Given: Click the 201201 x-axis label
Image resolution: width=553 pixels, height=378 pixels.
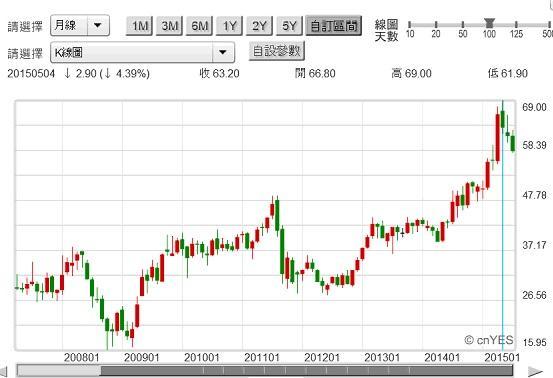Looking at the screenshot, I should click(x=322, y=358).
